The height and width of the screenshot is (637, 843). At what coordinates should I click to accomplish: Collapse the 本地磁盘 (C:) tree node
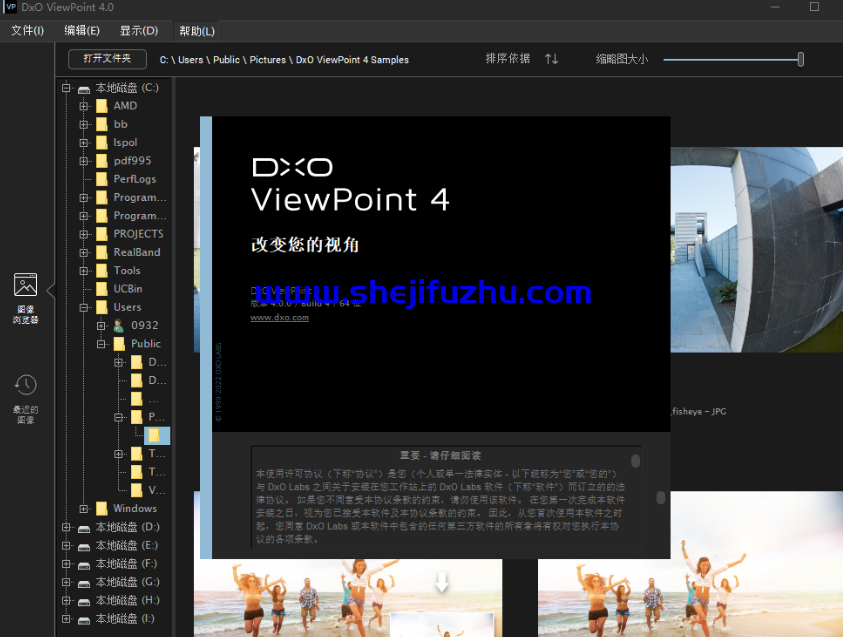66,88
